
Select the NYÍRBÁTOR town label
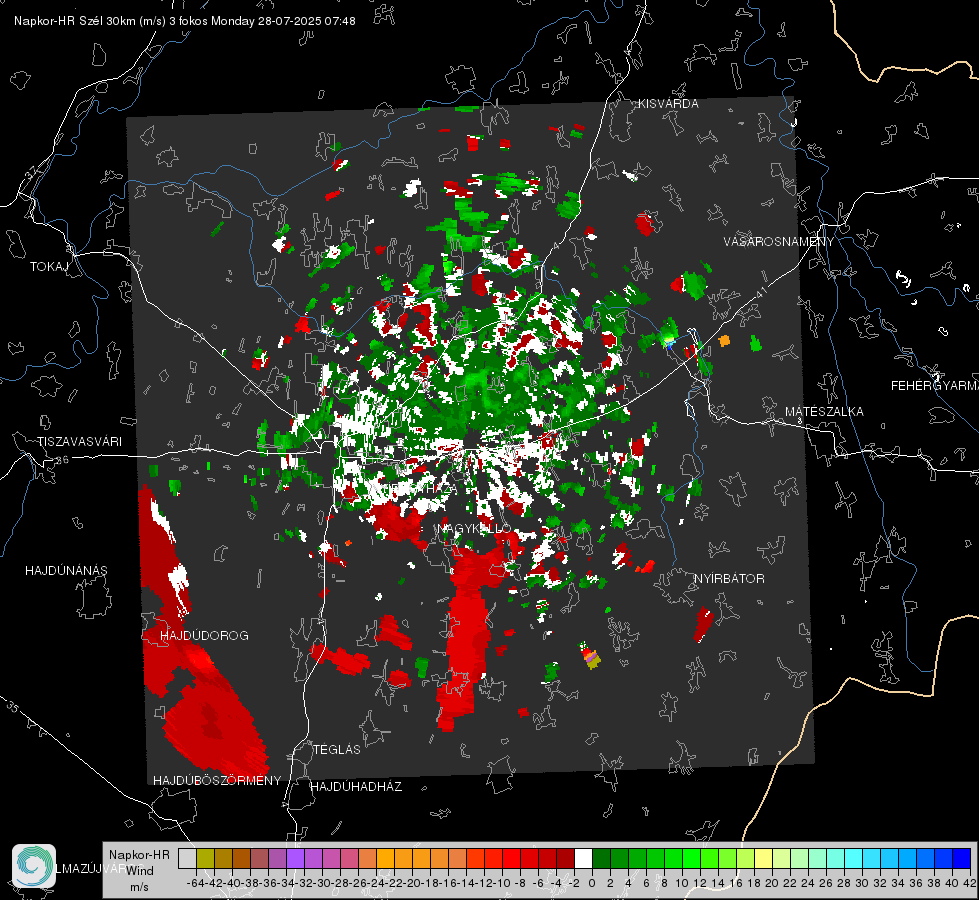coord(729,578)
